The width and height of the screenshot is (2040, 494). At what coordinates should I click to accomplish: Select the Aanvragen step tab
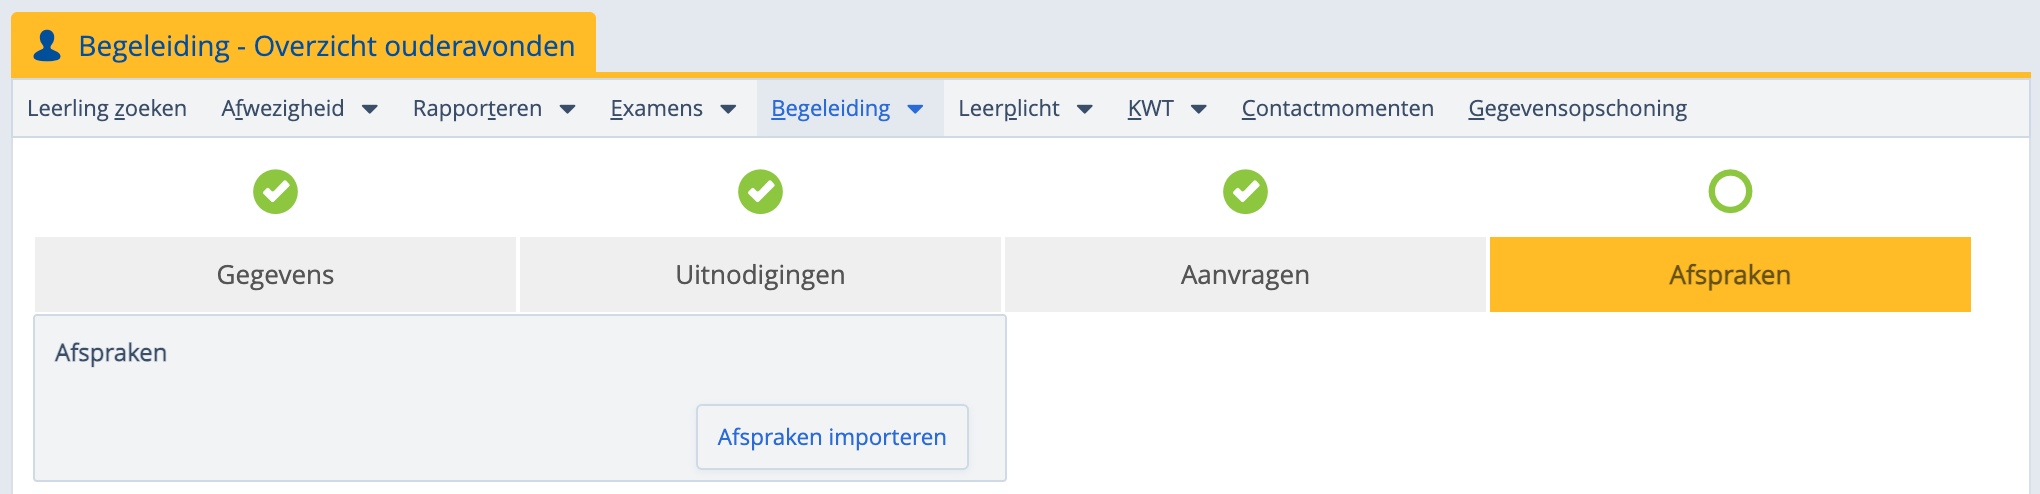1245,275
